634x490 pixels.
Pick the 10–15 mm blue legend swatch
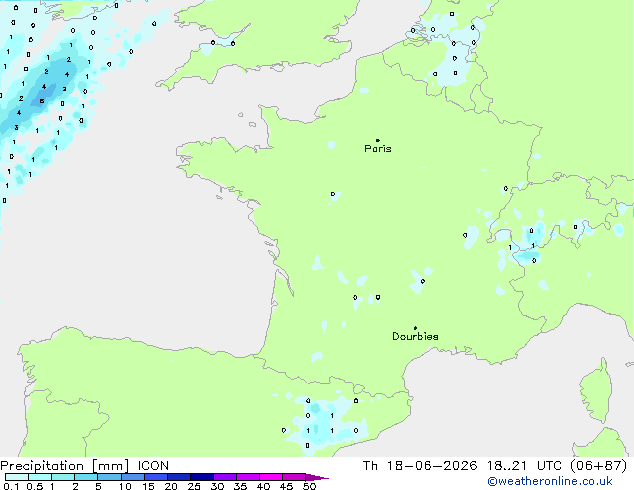pyautogui.click(x=133, y=477)
